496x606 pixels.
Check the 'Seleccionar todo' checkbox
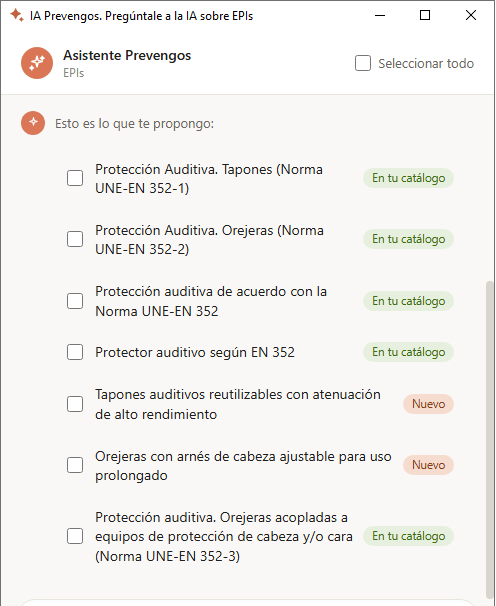363,63
